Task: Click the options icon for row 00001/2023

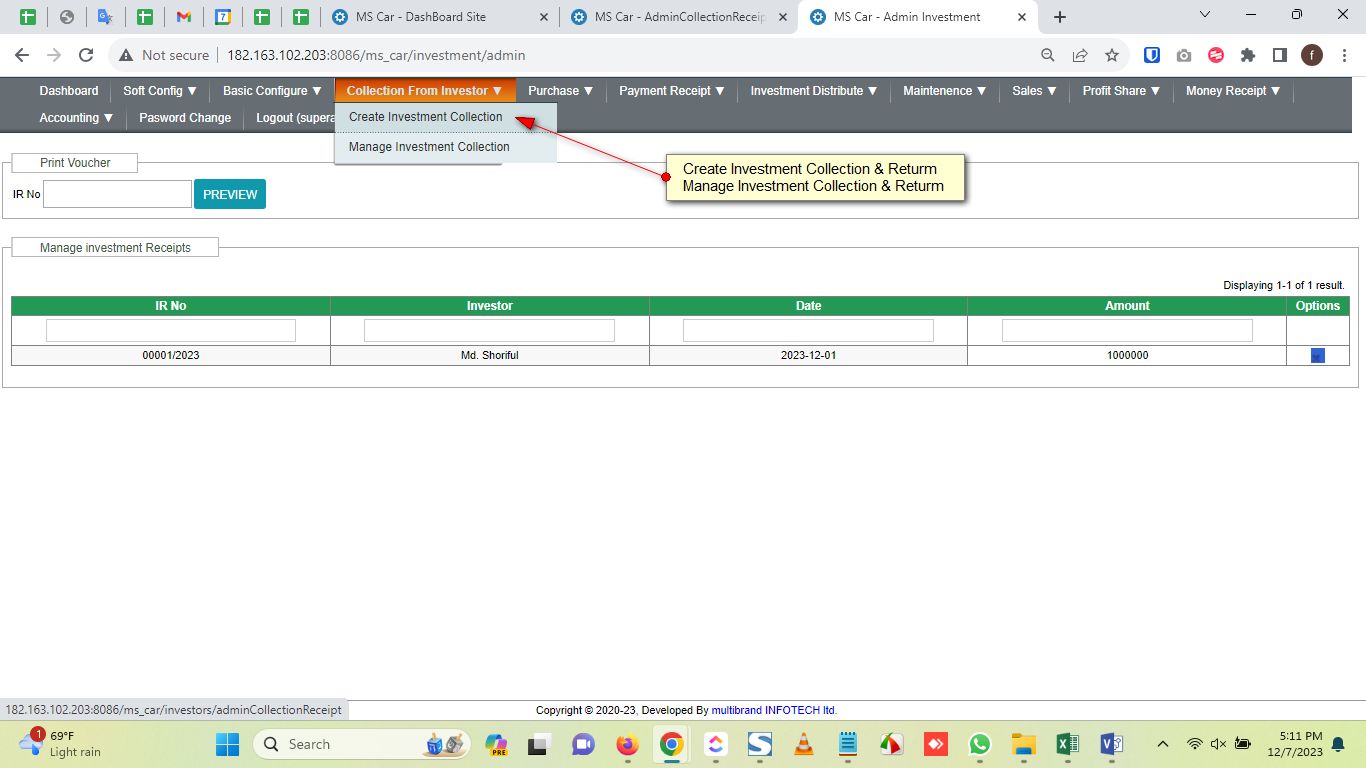Action: click(1318, 356)
